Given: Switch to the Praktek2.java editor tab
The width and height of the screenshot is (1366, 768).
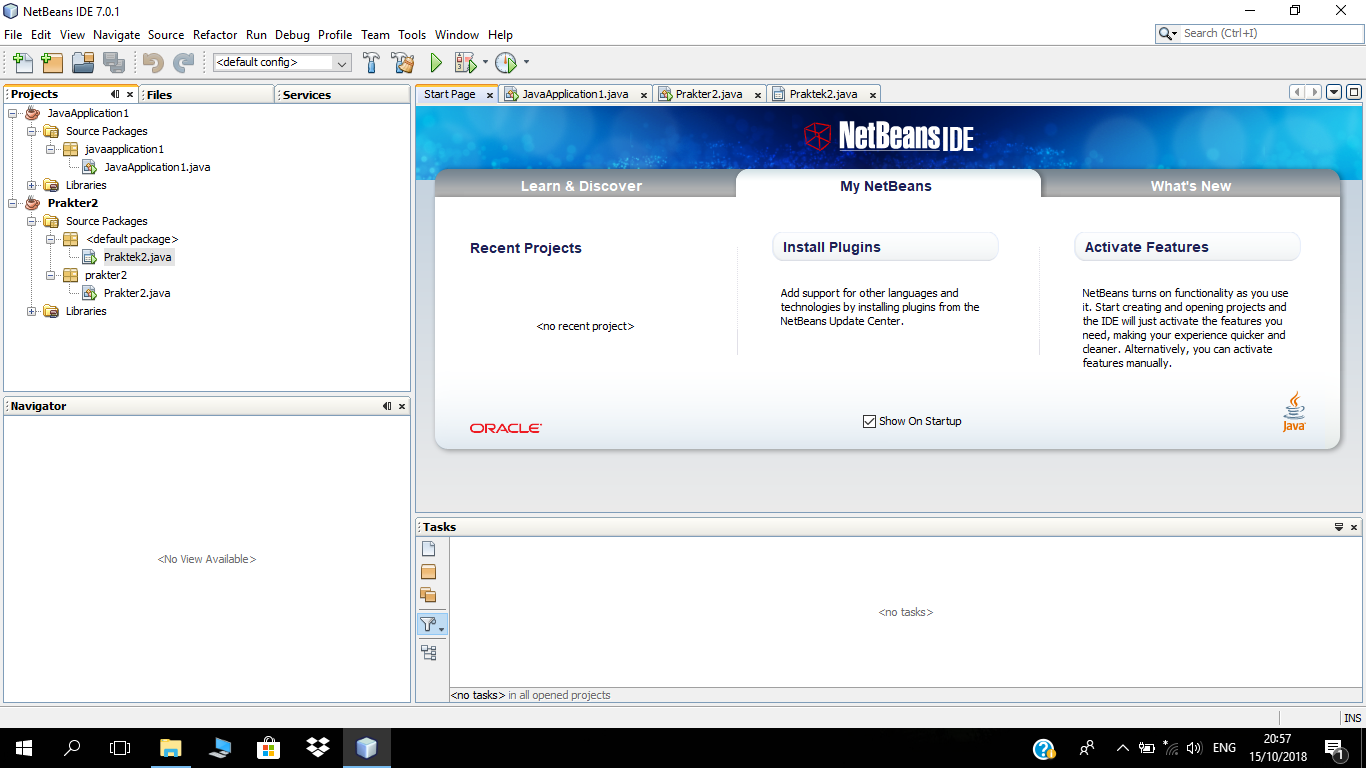Looking at the screenshot, I should pyautogui.click(x=823, y=94).
